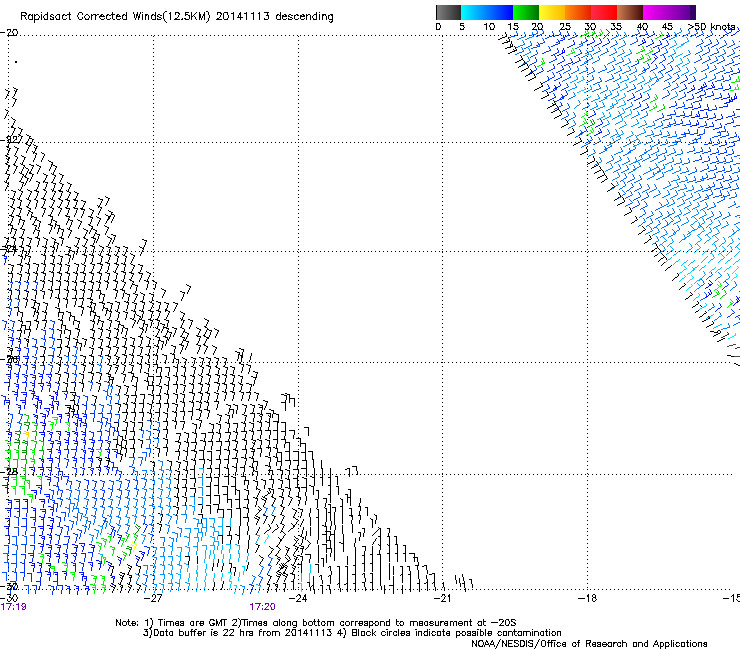Click the legend label '0' under color bar
The height and width of the screenshot is (650, 740).
438,27
